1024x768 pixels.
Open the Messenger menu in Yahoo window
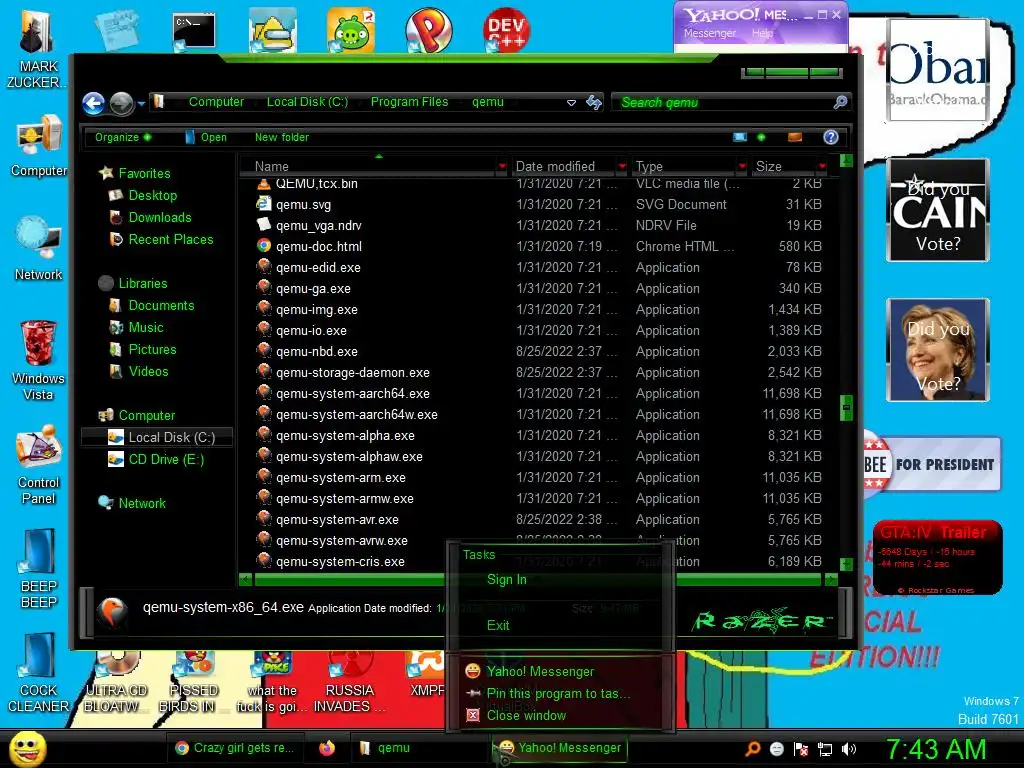pos(709,33)
